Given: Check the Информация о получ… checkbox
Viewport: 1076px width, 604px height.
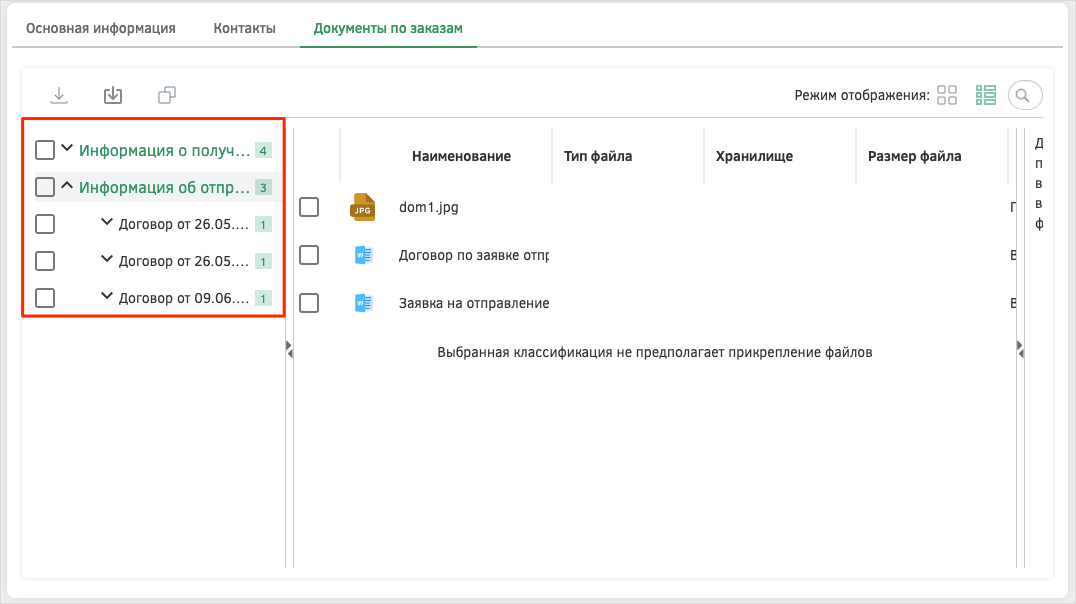Looking at the screenshot, I should [x=45, y=150].
